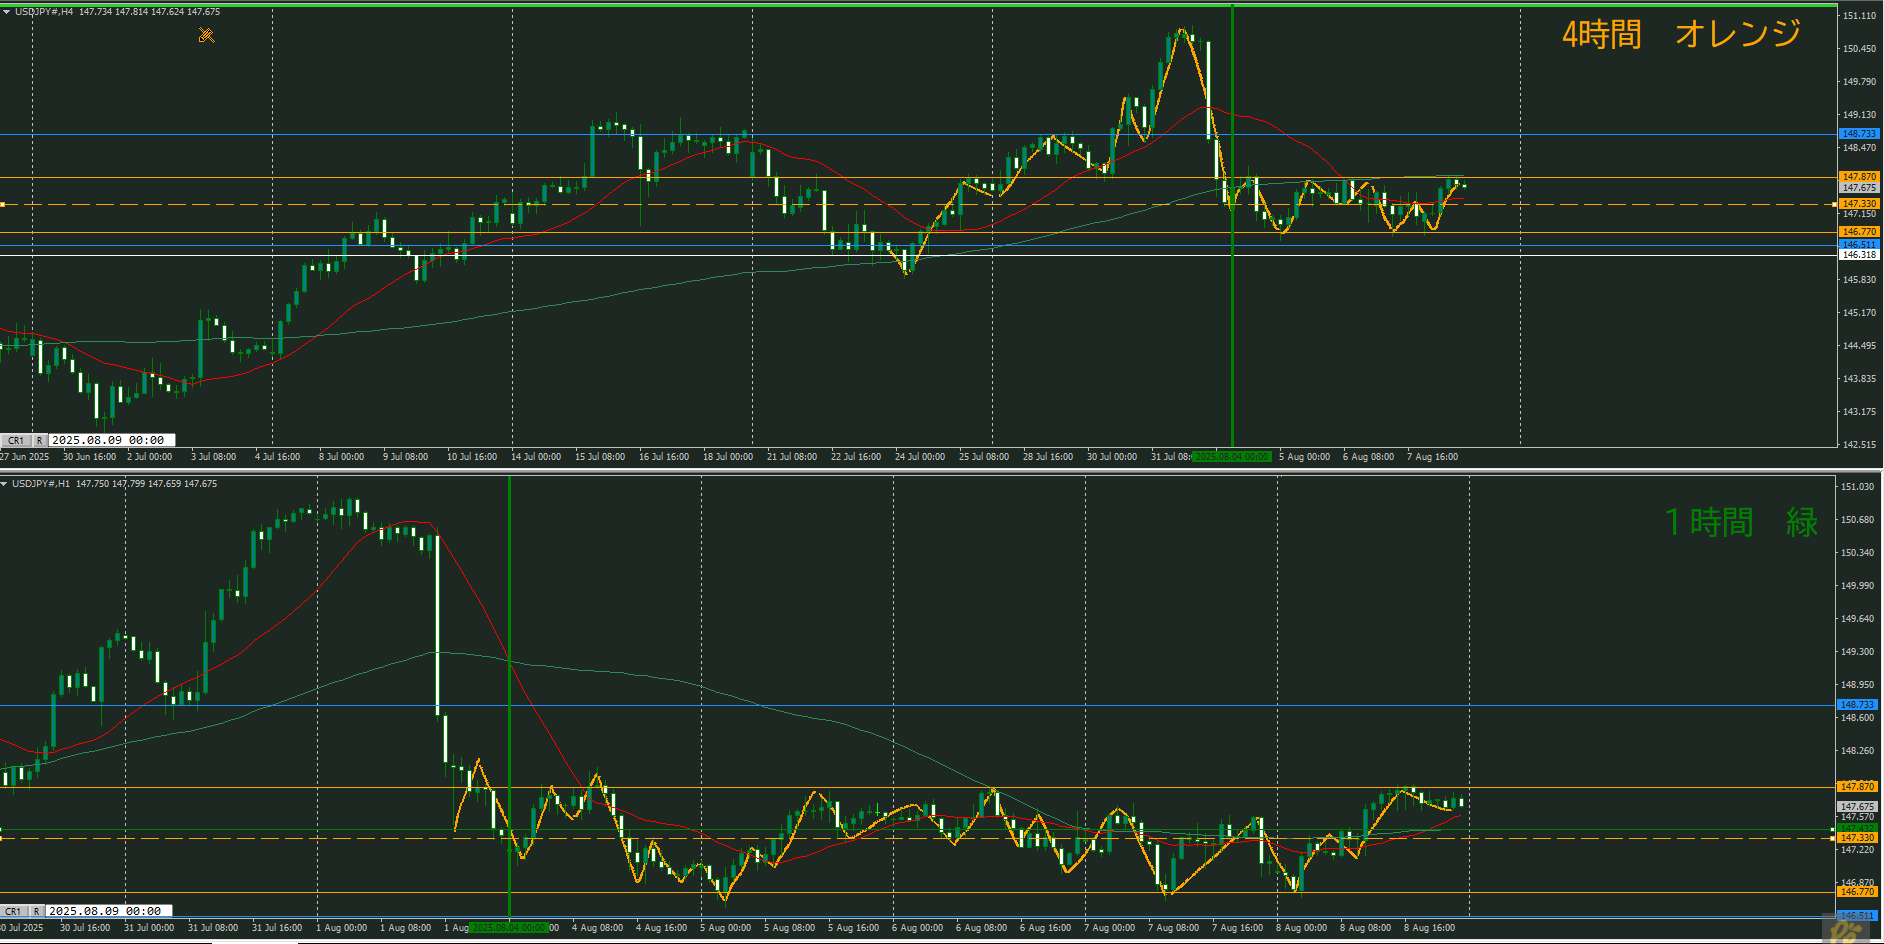The image size is (1884, 944).
Task: Click the orange 147.870 price label on H4 chart
Action: (1859, 177)
